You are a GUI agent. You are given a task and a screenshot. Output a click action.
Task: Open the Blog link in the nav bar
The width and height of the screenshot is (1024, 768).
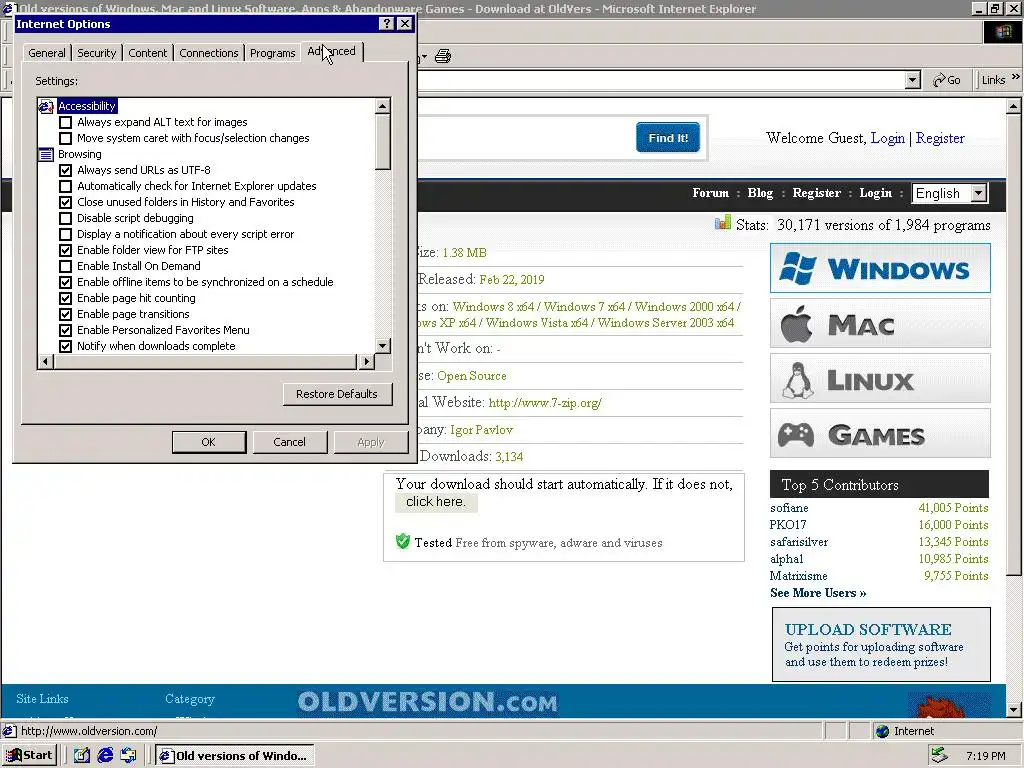[760, 193]
